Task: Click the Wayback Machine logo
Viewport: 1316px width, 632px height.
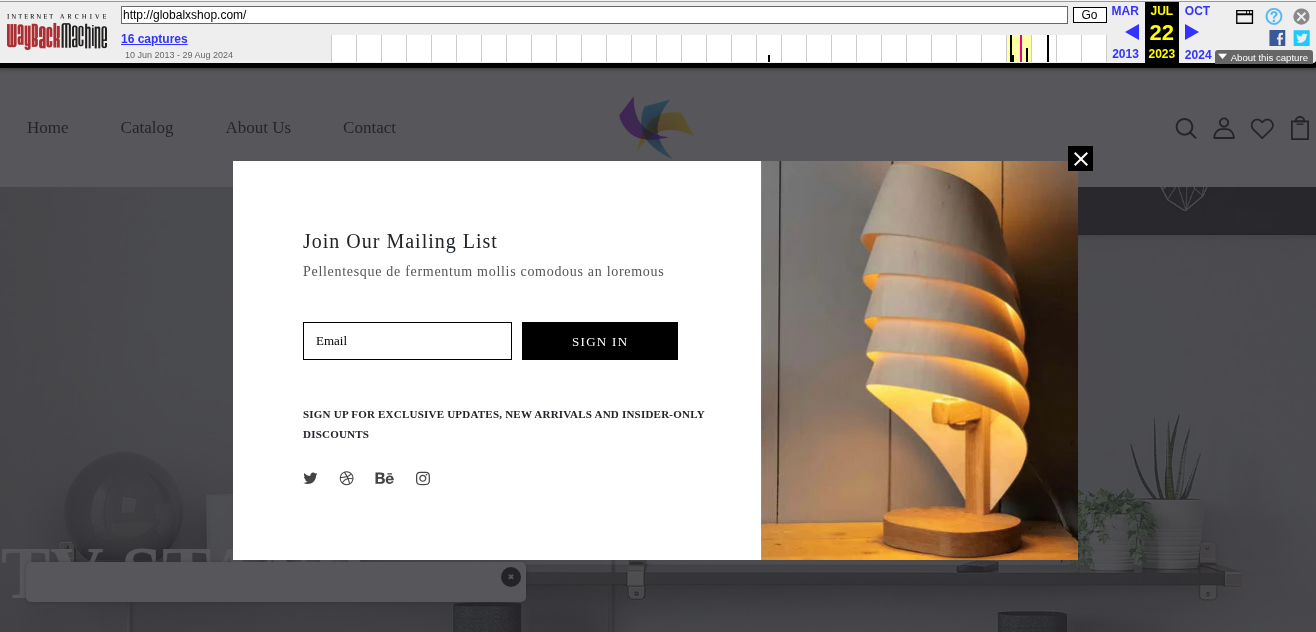Action: tap(57, 32)
